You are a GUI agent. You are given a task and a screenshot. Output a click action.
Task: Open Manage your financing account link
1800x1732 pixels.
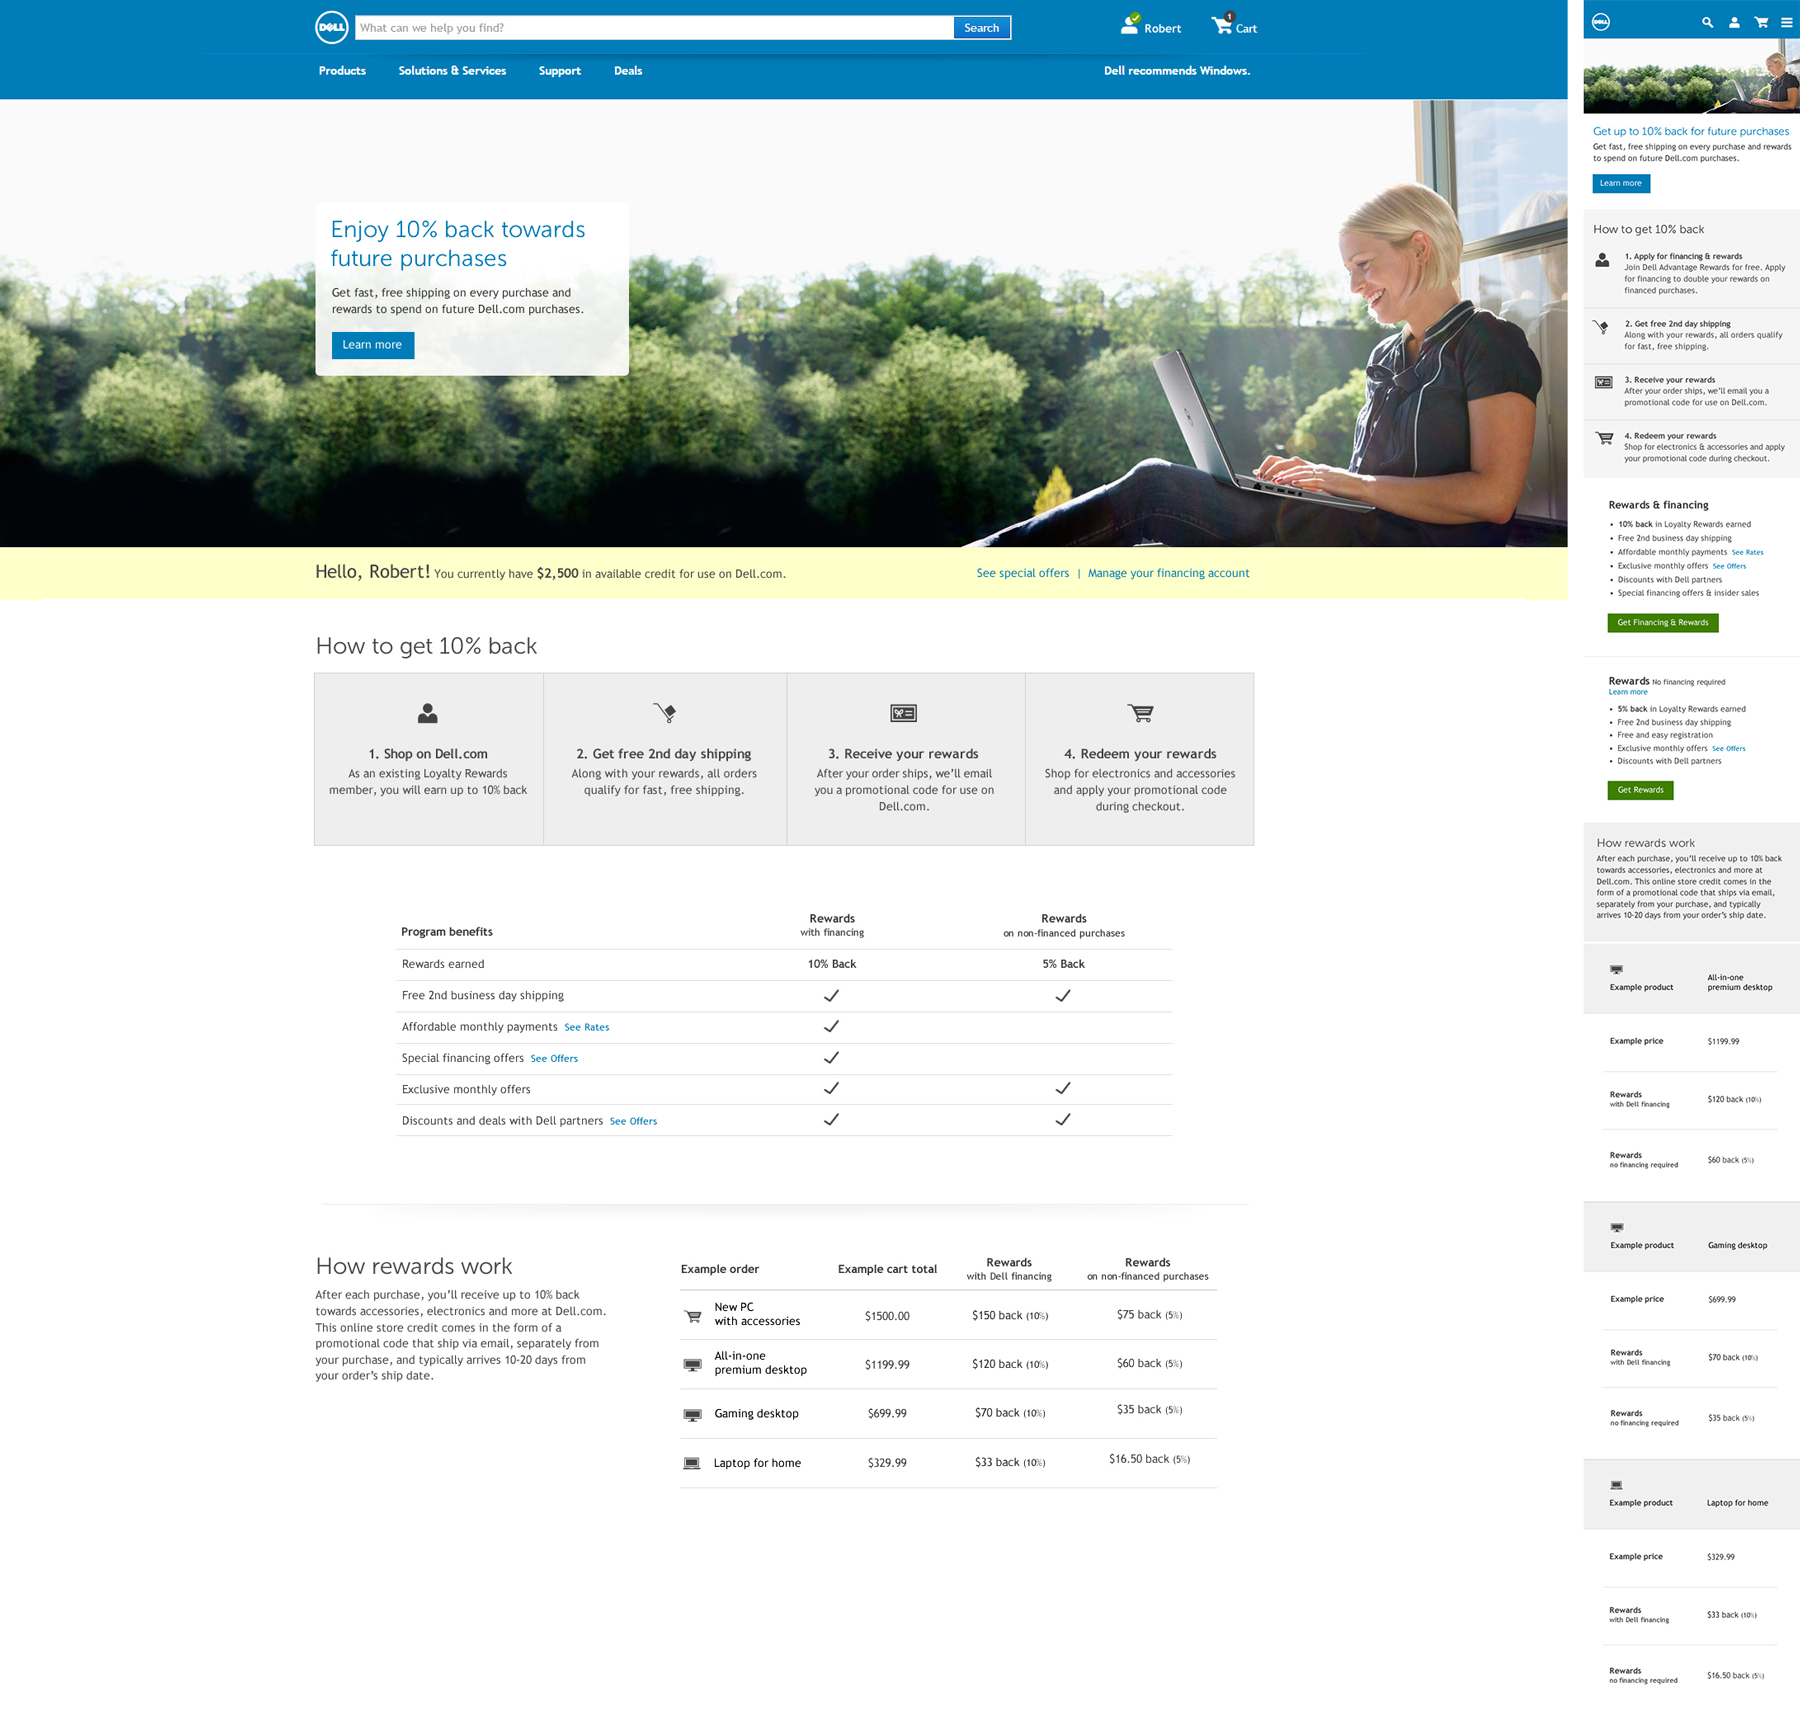[1168, 573]
